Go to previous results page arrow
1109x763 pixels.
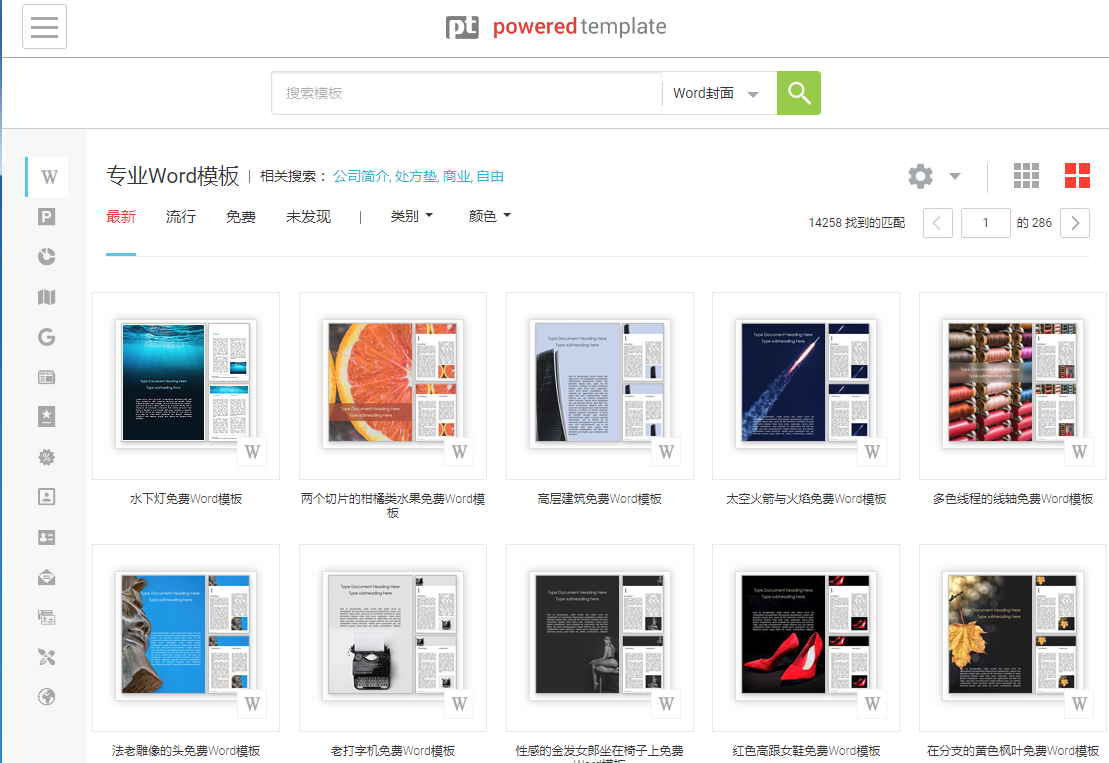pyautogui.click(x=938, y=223)
